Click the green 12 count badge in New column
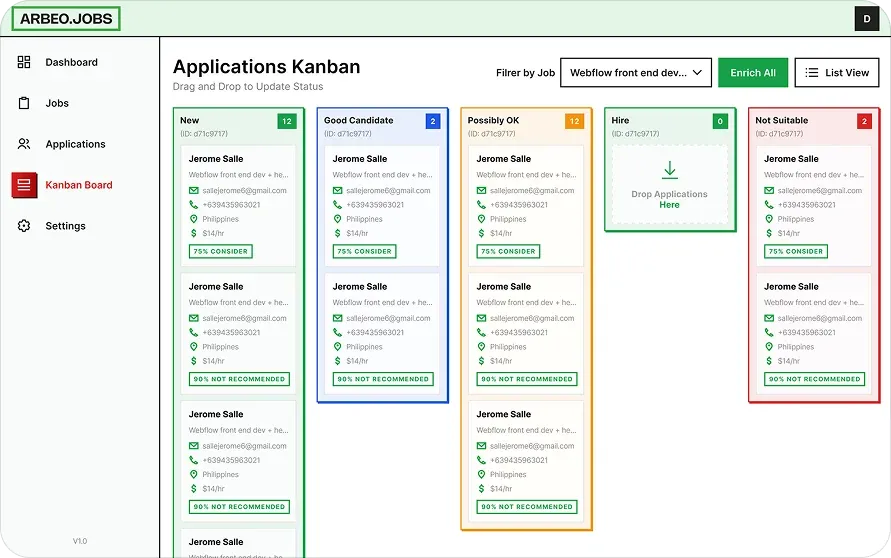891x558 pixels. click(287, 121)
